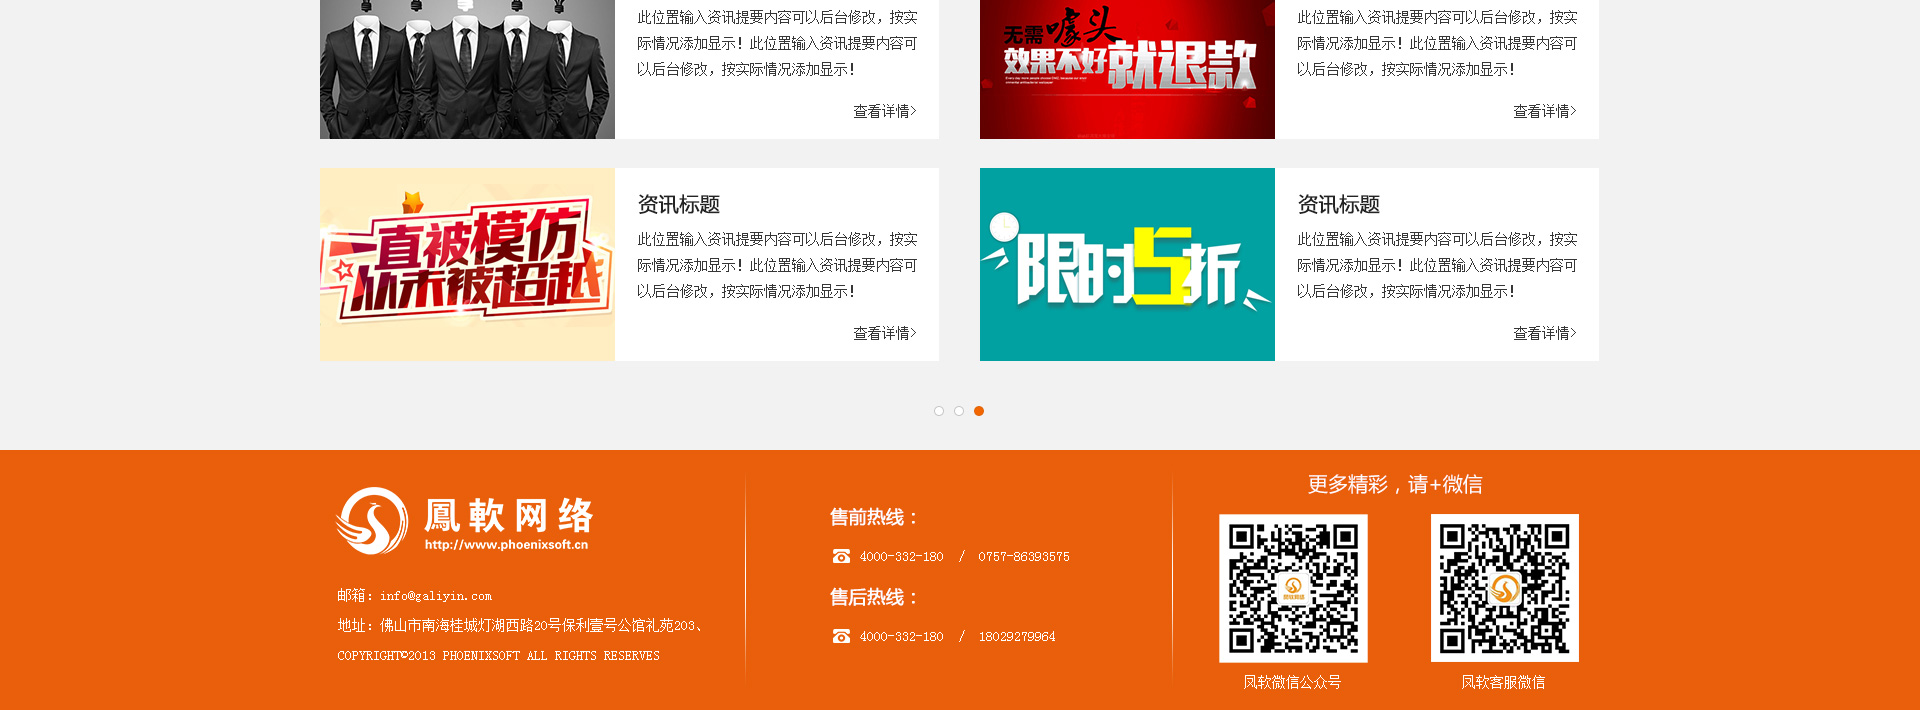The image size is (1920, 710).
Task: Select the second carousel pagination dot
Action: (x=959, y=411)
